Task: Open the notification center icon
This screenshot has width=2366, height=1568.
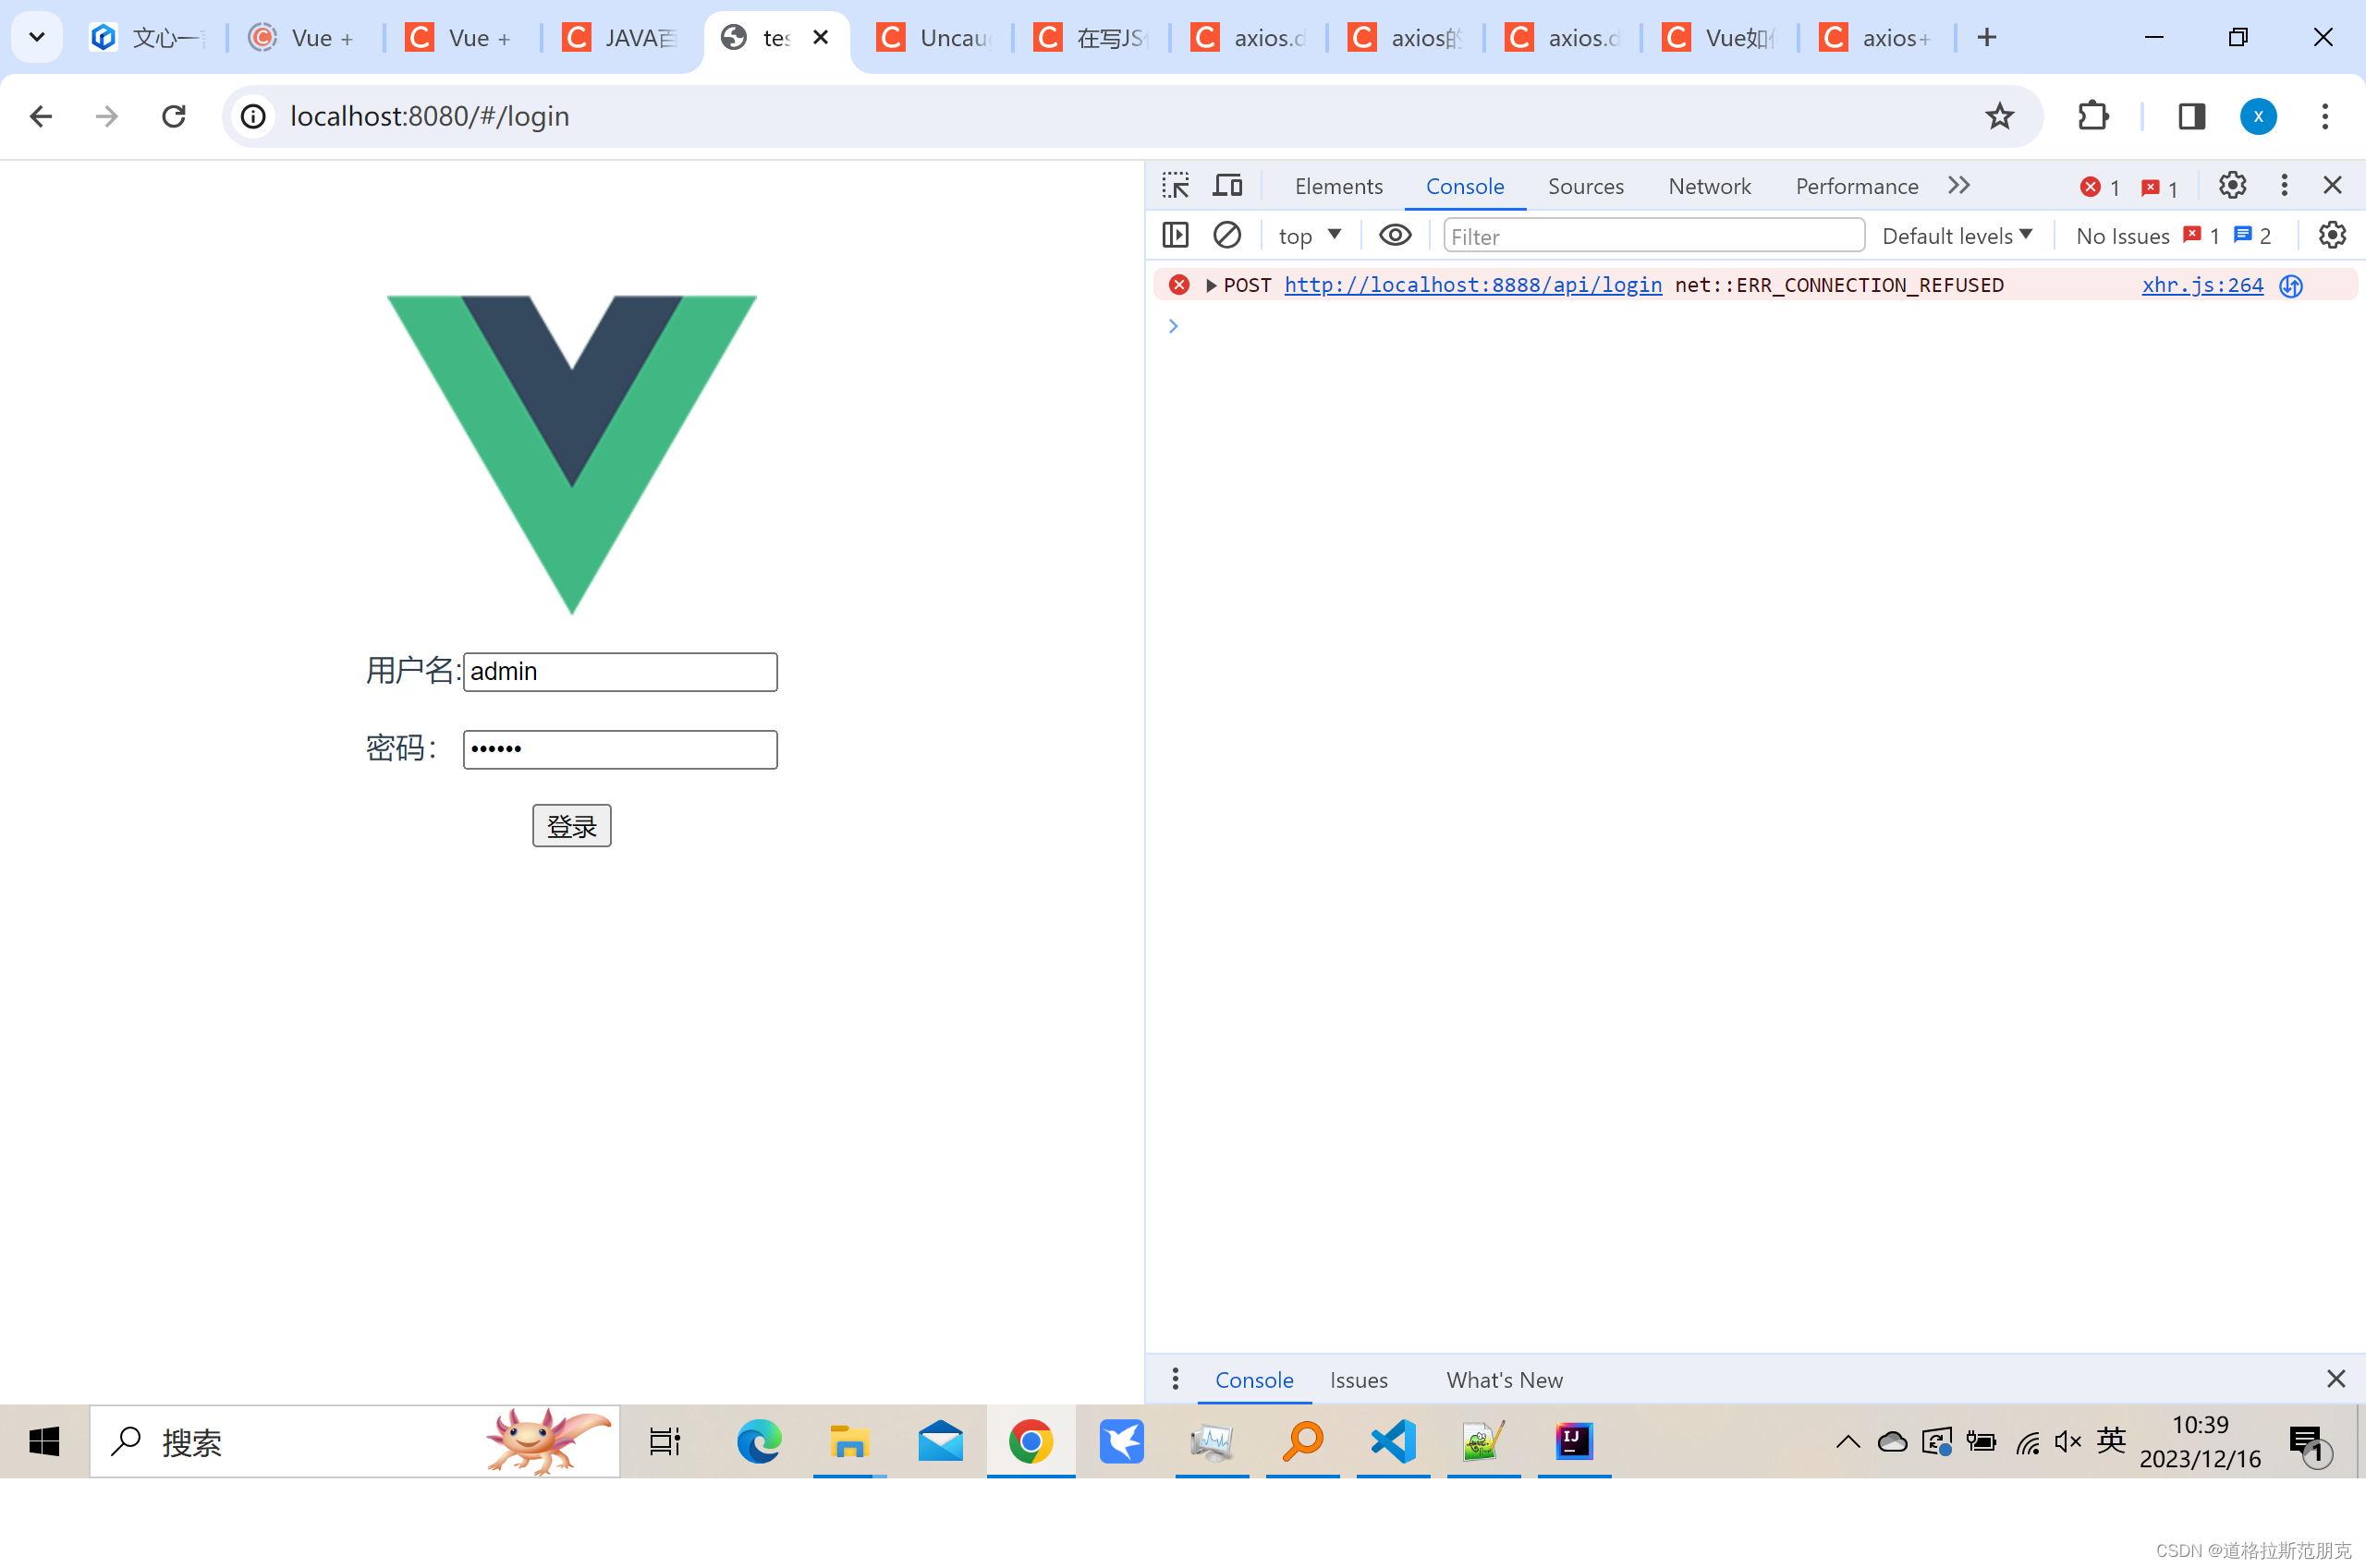Action: [x=2309, y=1444]
